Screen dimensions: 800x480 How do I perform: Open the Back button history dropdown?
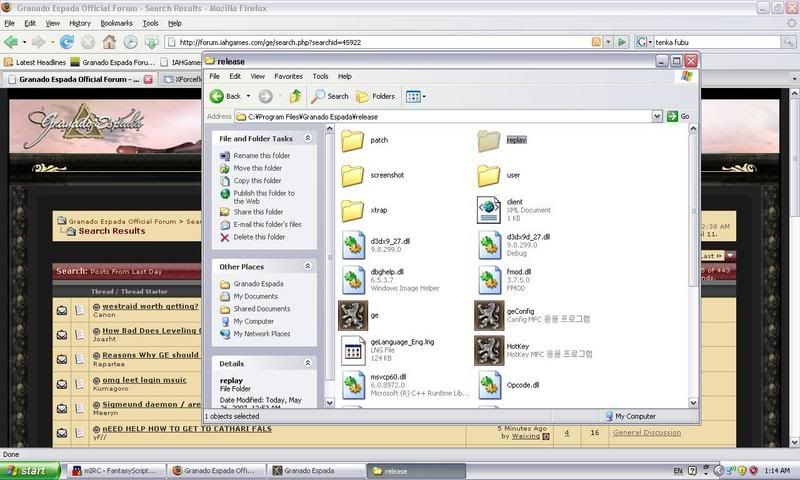tap(248, 96)
